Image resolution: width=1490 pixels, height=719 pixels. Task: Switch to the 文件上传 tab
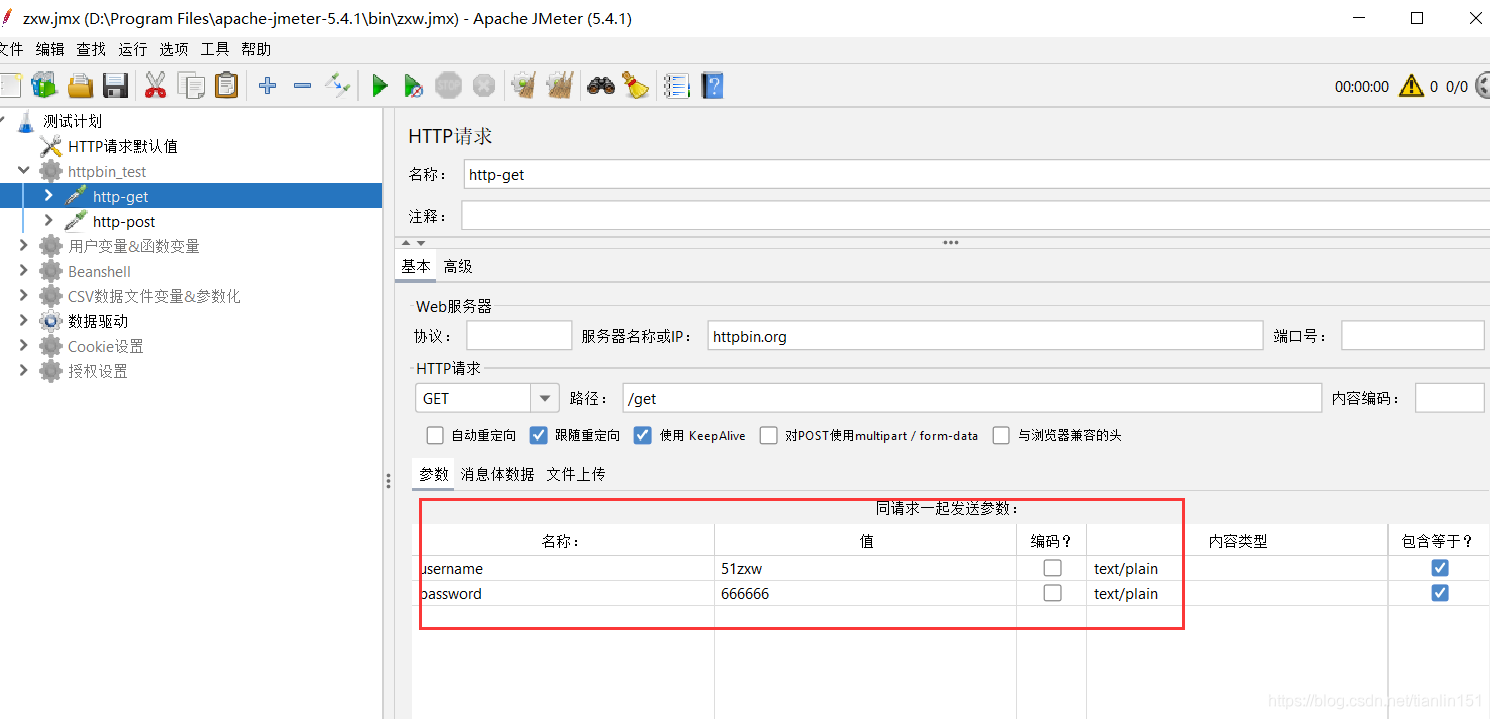click(x=576, y=474)
